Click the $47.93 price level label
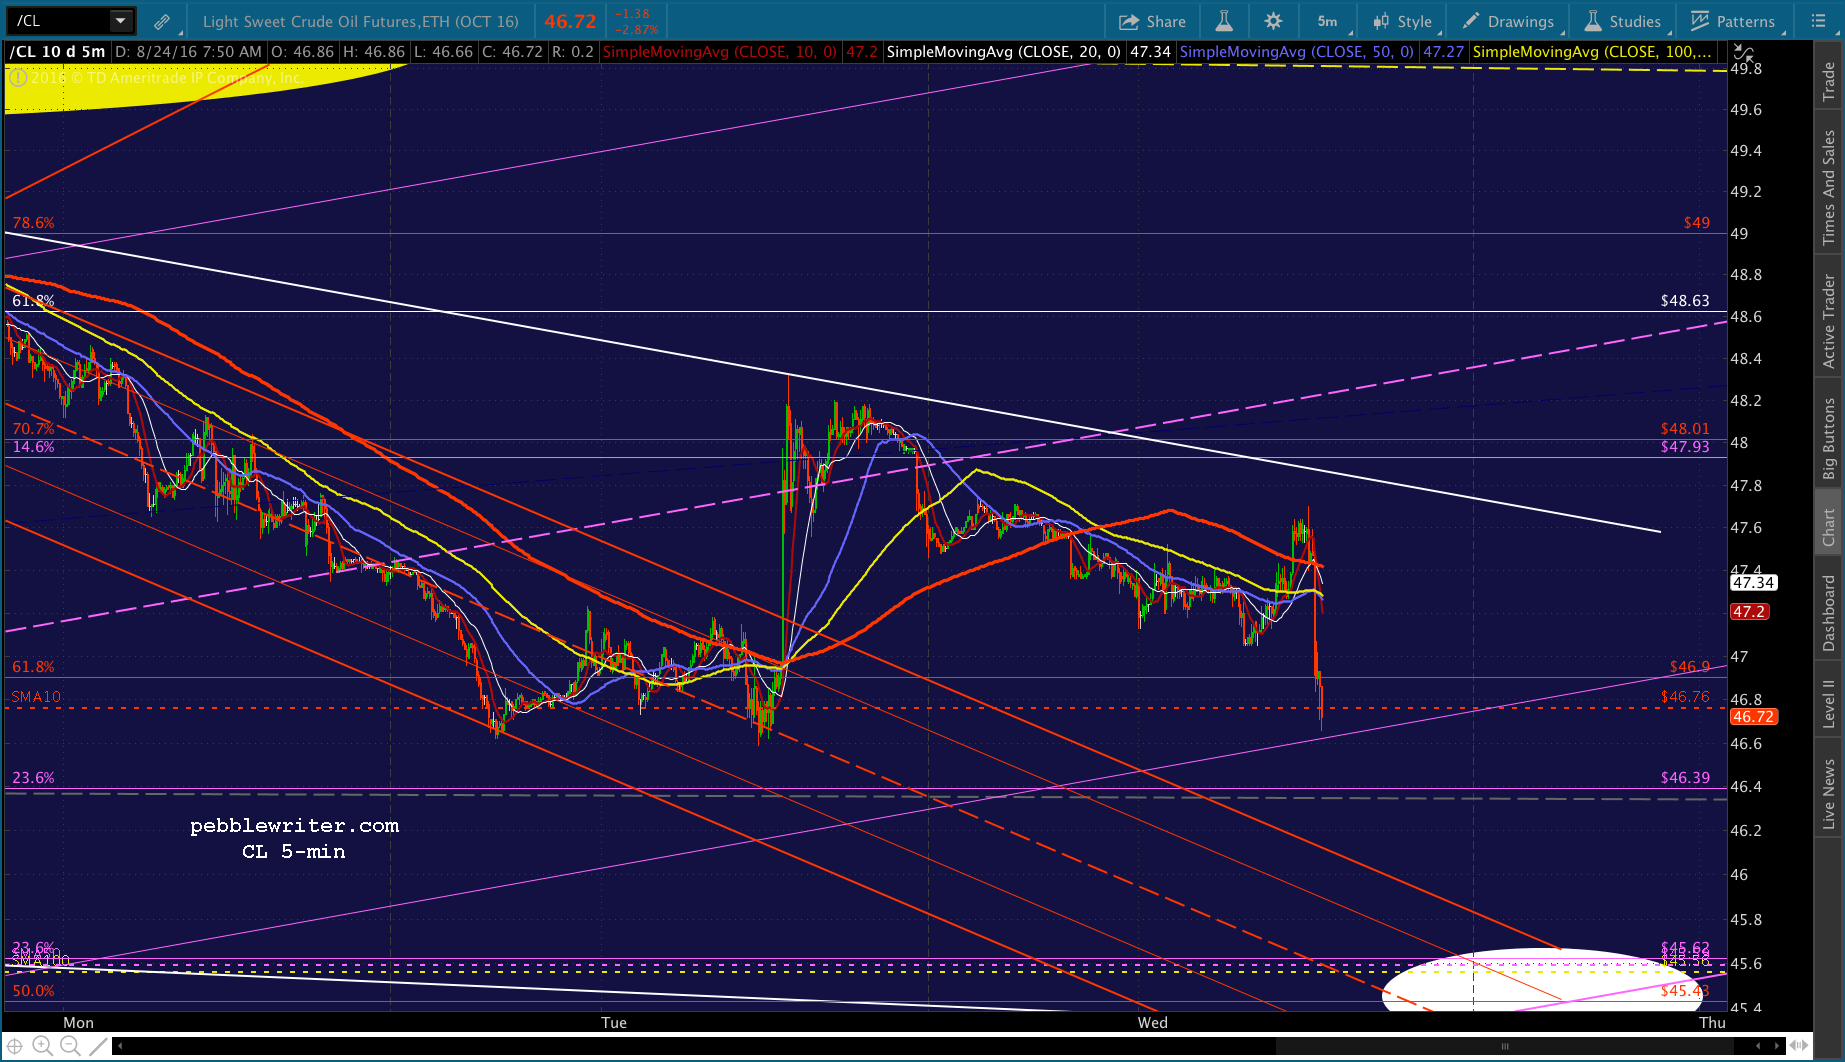The height and width of the screenshot is (1062, 1845). click(1685, 447)
